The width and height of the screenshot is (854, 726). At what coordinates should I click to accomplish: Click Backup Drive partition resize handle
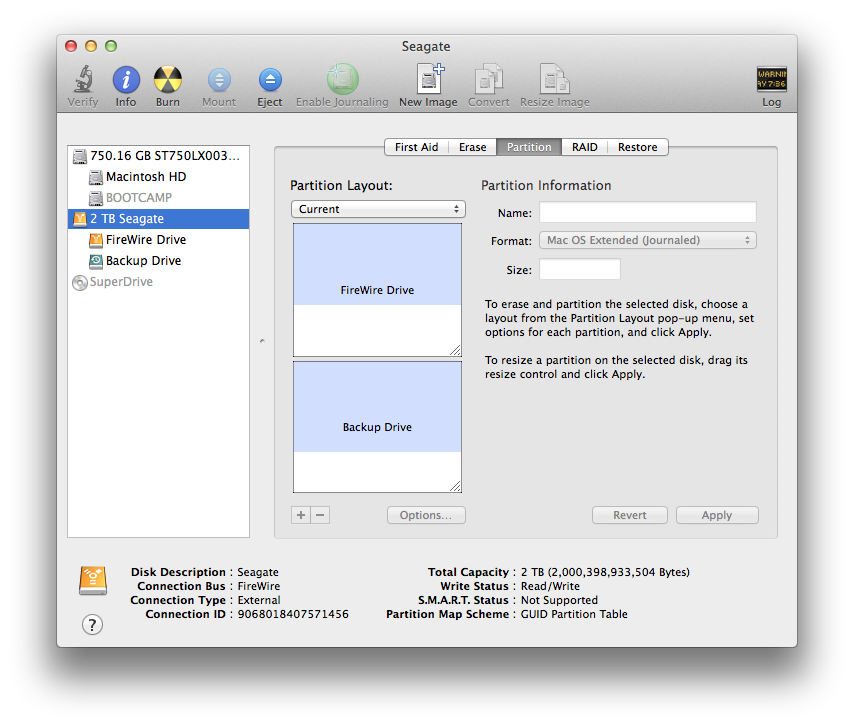(x=456, y=486)
